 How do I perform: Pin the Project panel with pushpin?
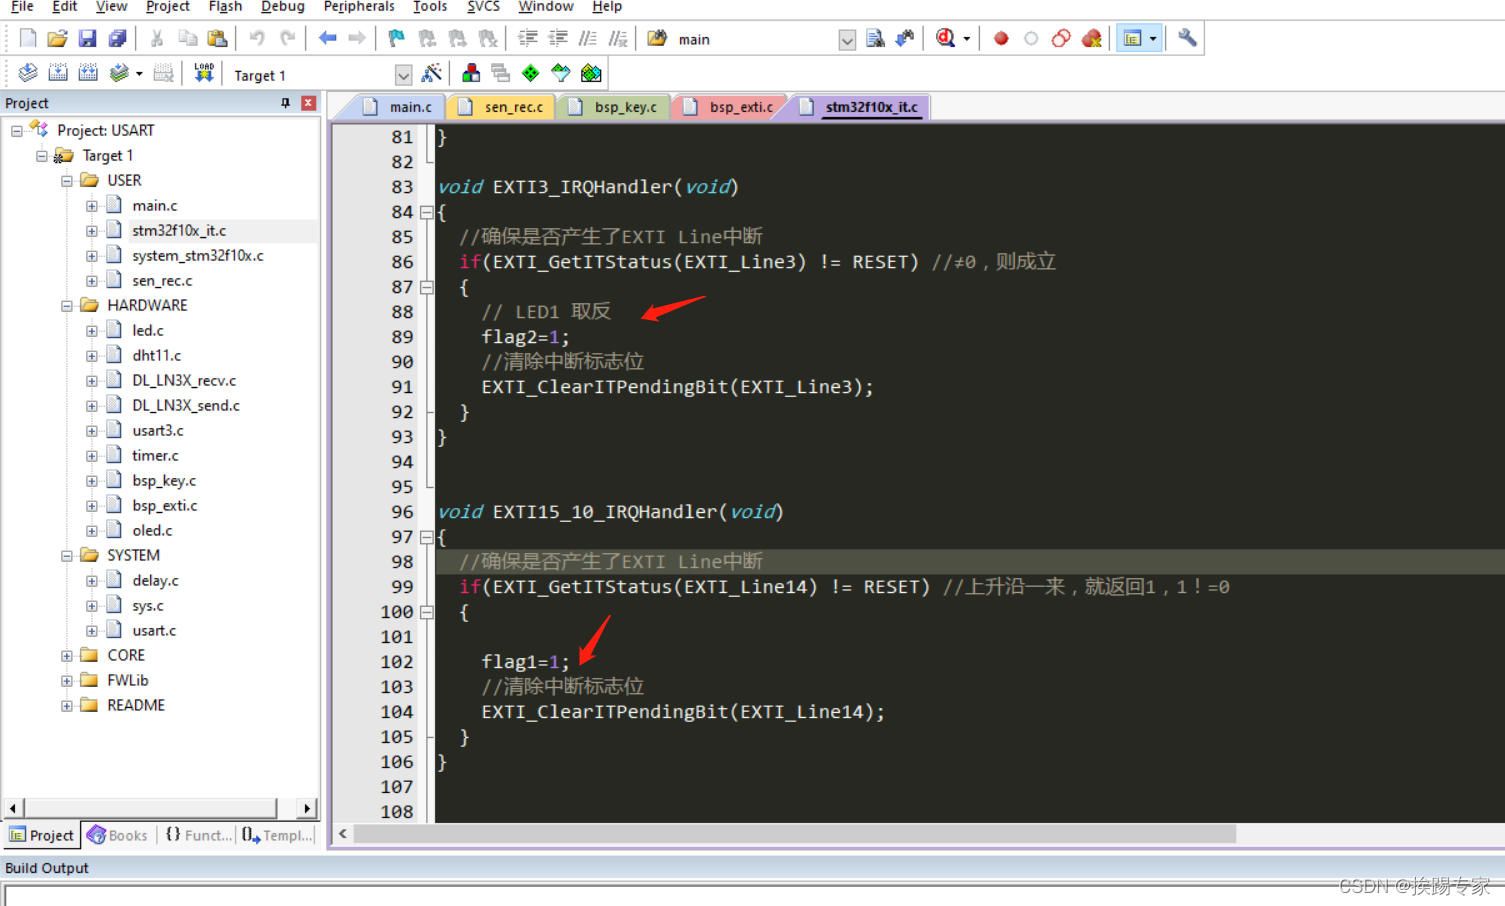point(286,103)
